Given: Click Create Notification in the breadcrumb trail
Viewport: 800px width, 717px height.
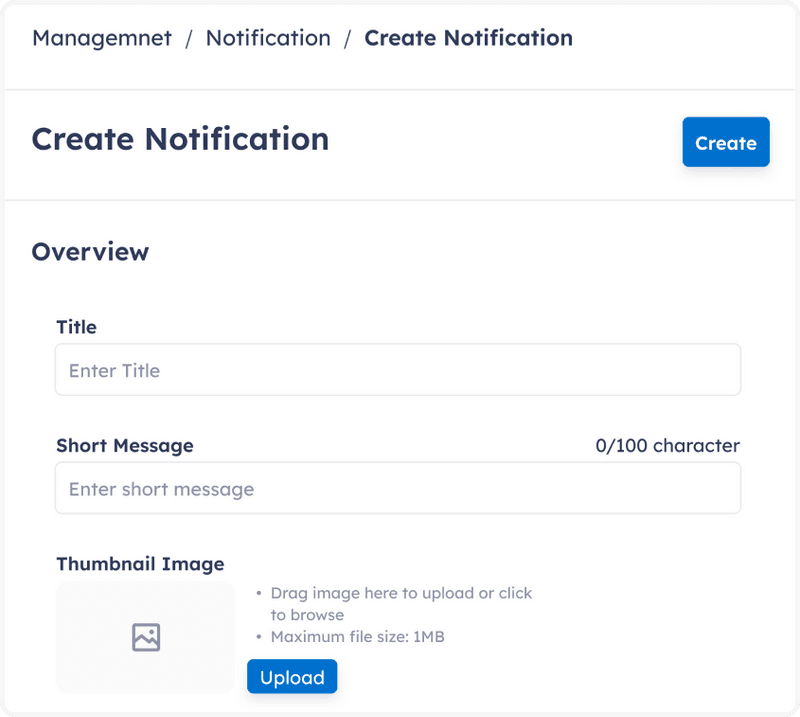Looking at the screenshot, I should (468, 39).
